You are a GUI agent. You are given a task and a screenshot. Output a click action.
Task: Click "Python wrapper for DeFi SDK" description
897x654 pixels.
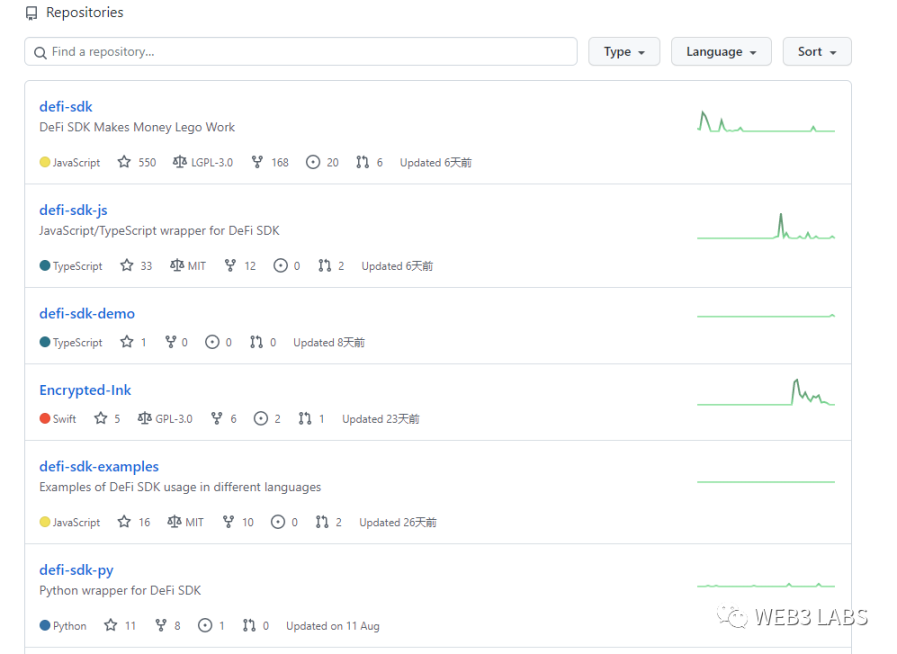[x=120, y=590]
